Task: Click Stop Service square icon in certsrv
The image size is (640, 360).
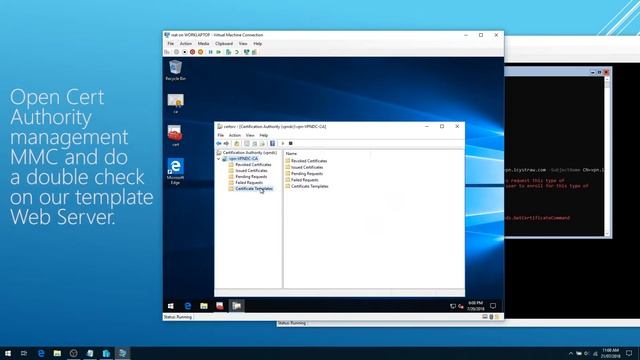Action: pos(291,144)
